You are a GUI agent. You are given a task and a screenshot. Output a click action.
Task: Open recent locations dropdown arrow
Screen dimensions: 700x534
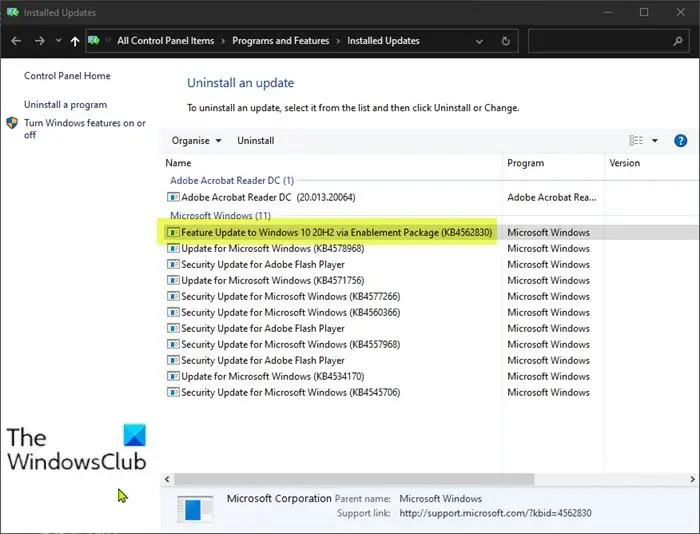pos(58,41)
